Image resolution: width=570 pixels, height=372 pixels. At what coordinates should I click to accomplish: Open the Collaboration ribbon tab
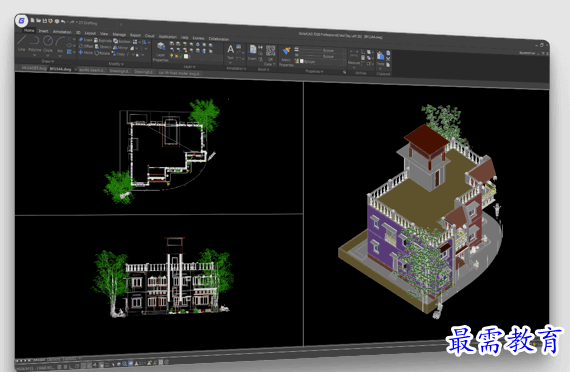[x=219, y=39]
